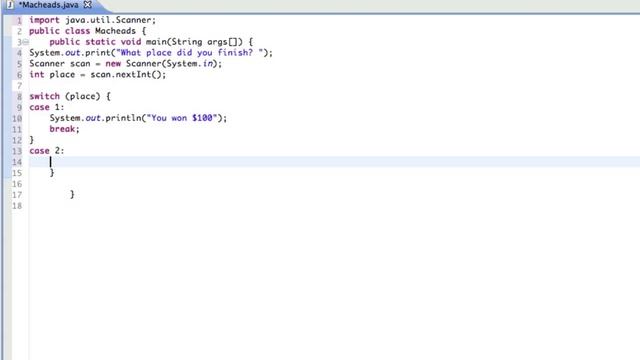Viewport: 640px width, 360px height.
Task: Click 'java.util.Scanner;' text on line 1
Action: click(111, 20)
